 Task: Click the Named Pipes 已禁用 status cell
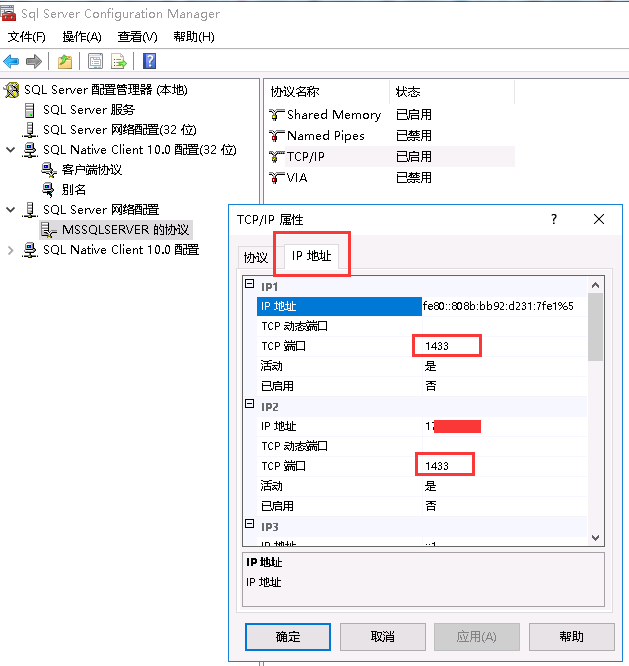point(414,135)
